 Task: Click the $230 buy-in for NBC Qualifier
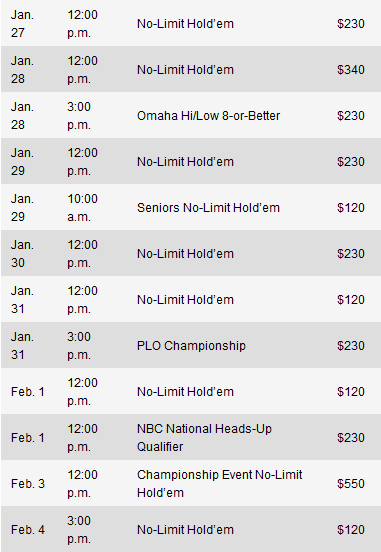[x=351, y=438]
